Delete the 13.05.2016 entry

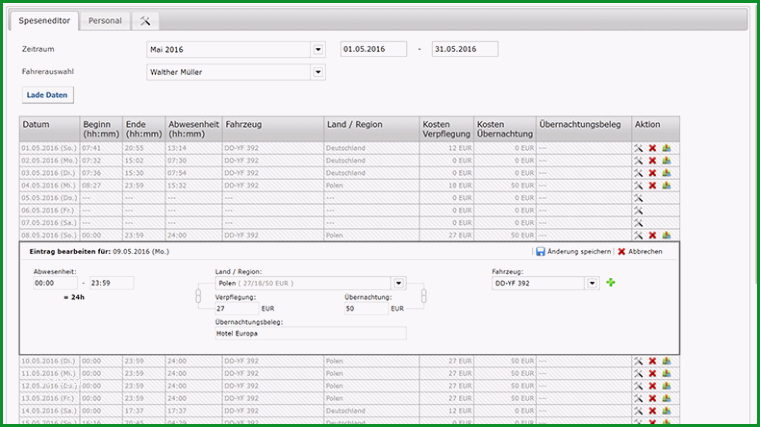pyautogui.click(x=652, y=398)
